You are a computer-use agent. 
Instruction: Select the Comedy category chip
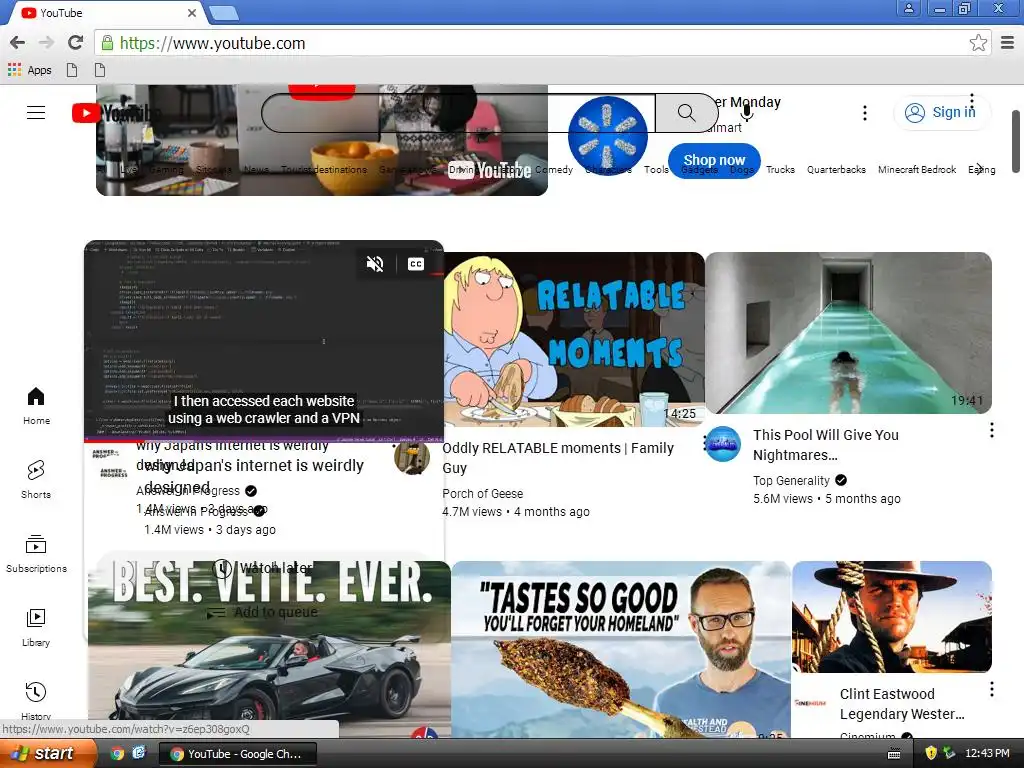[x=554, y=170]
